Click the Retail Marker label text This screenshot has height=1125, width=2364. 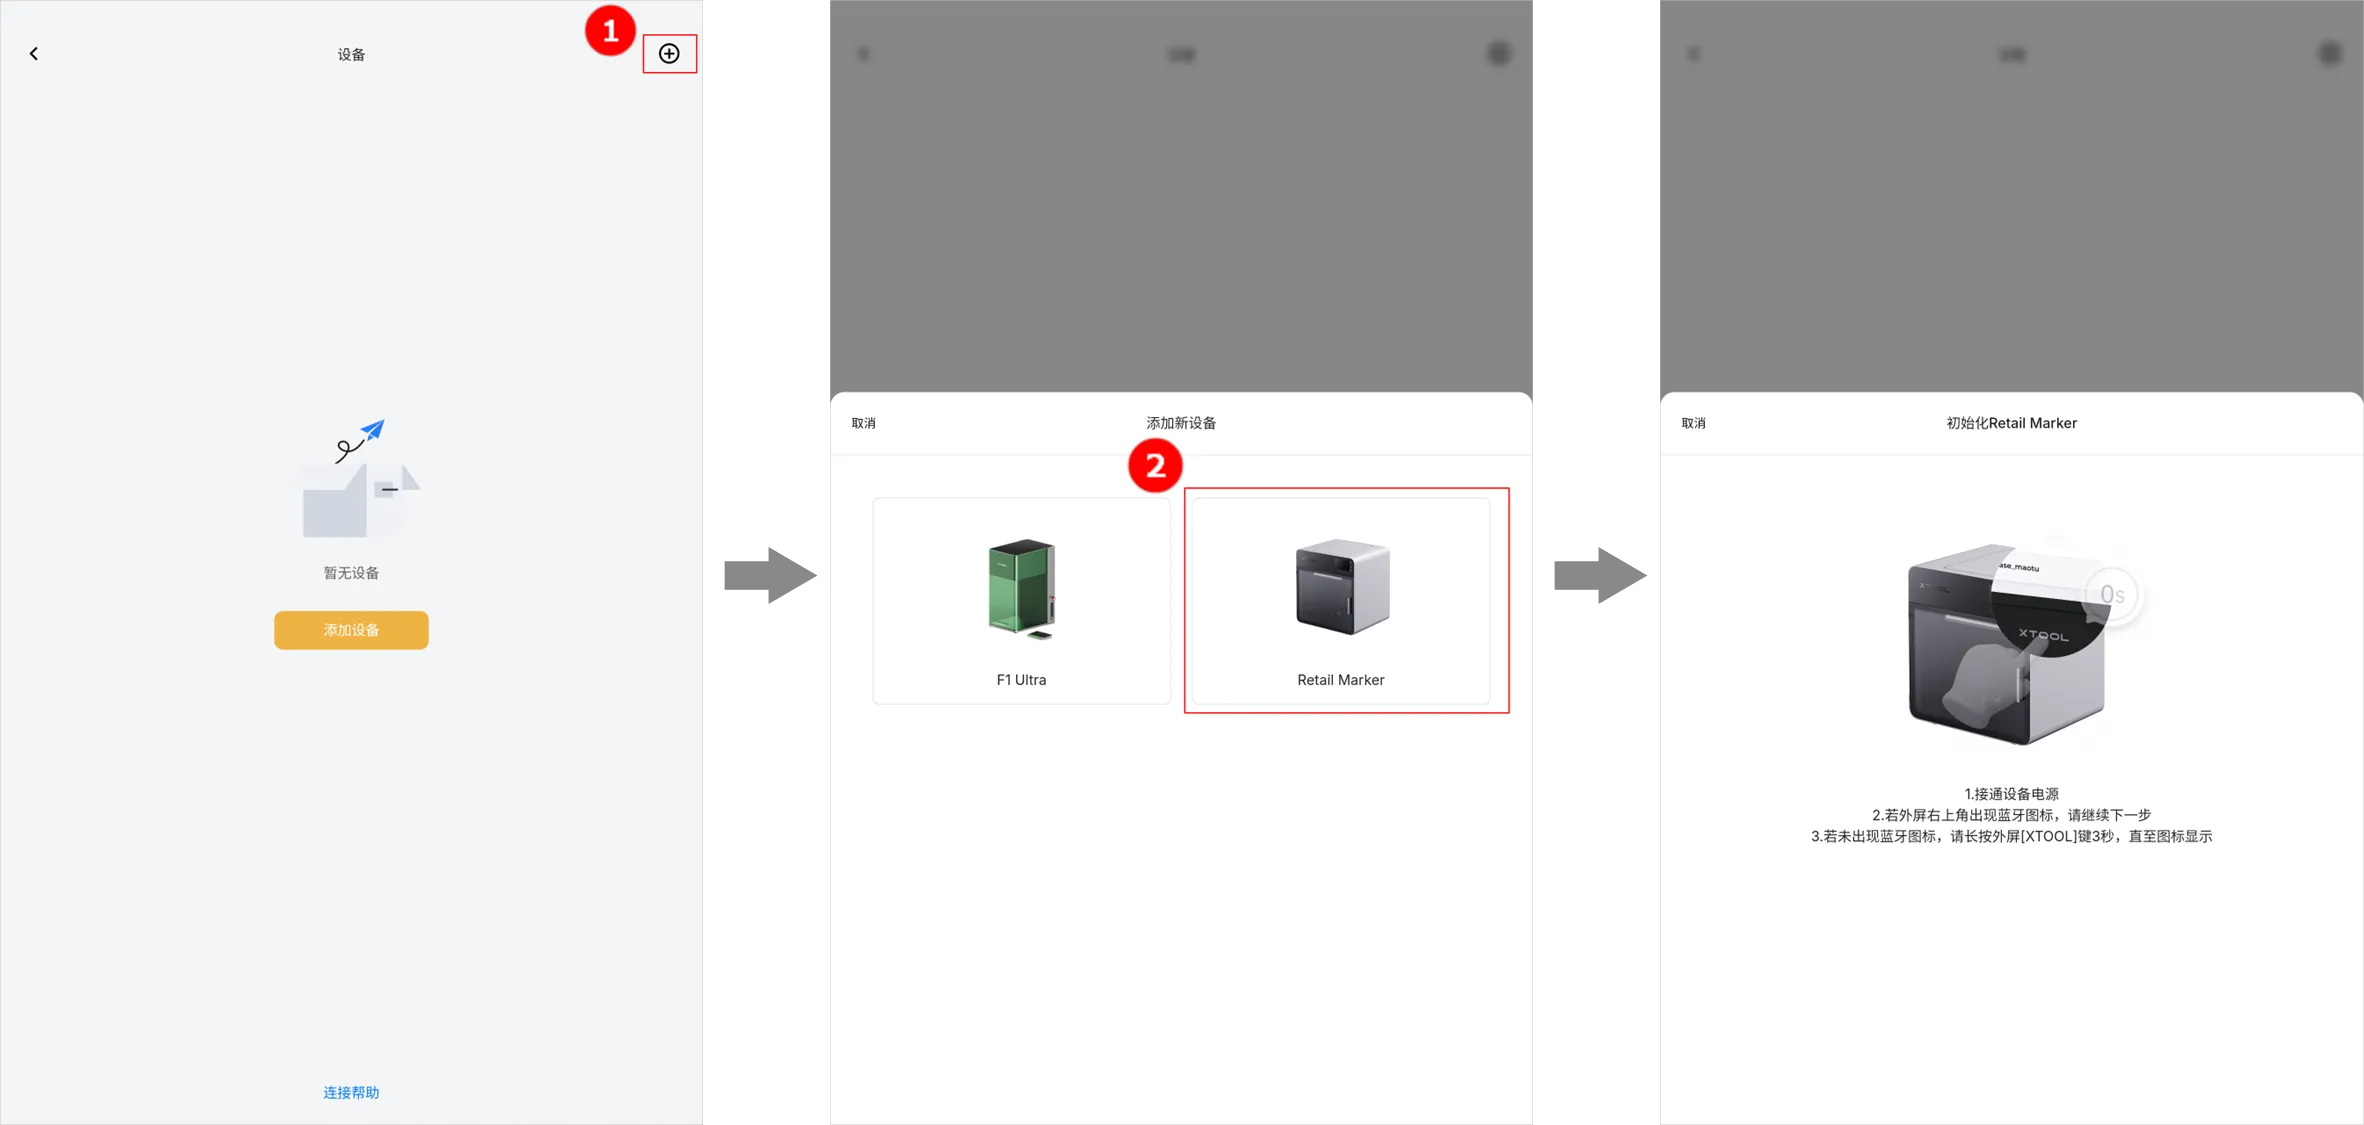tap(1340, 680)
